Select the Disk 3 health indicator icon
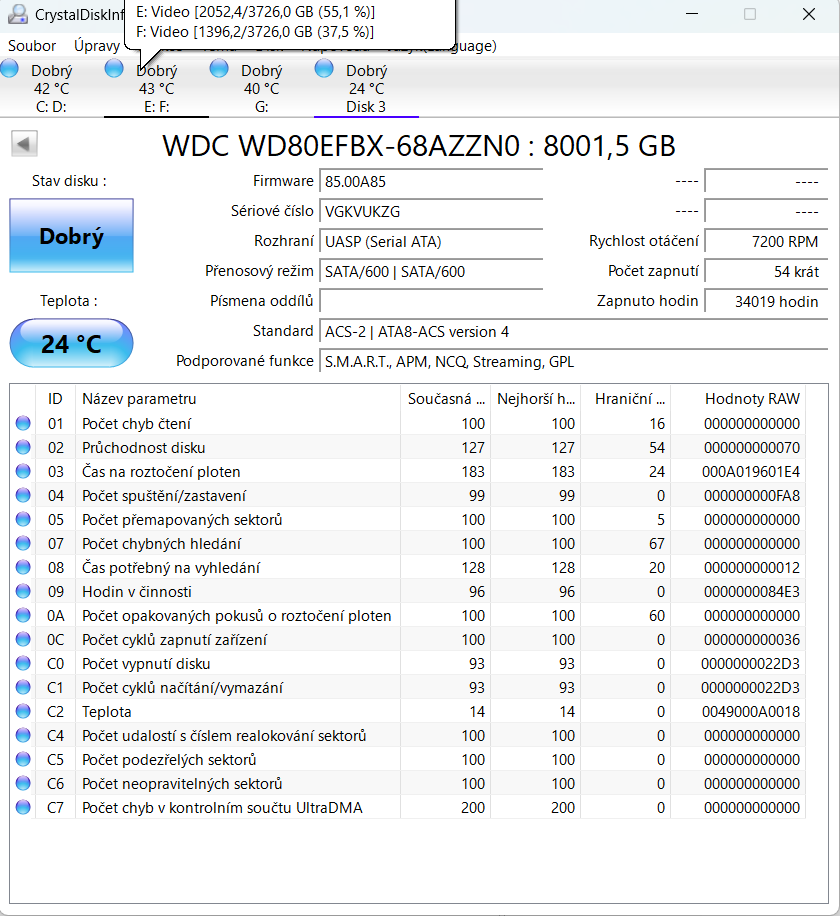The width and height of the screenshot is (840, 916). tap(323, 68)
